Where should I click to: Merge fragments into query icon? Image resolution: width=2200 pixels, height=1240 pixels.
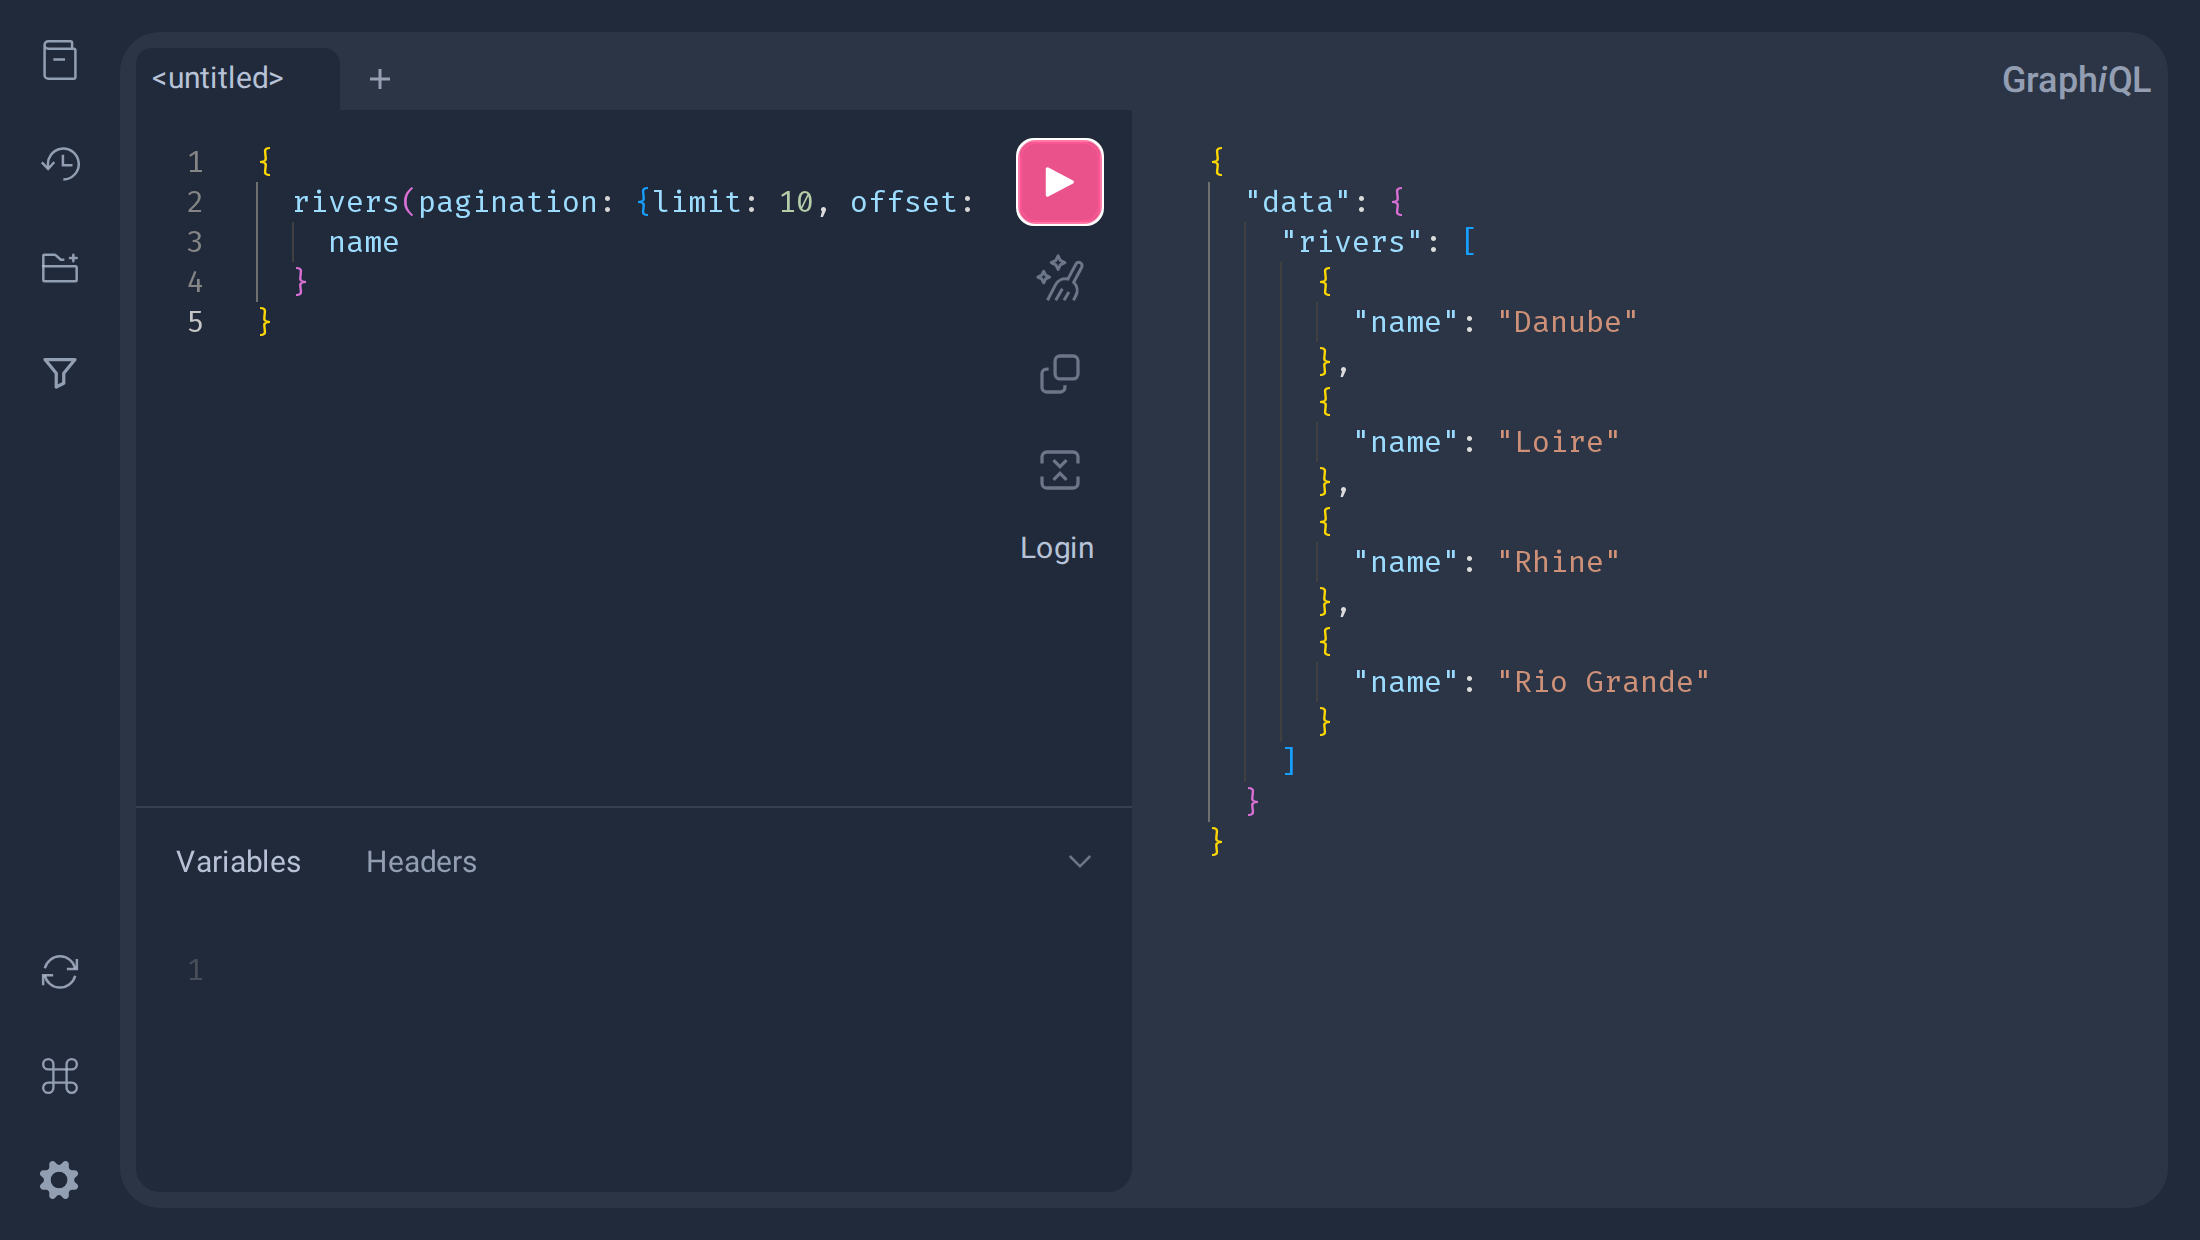[1060, 470]
